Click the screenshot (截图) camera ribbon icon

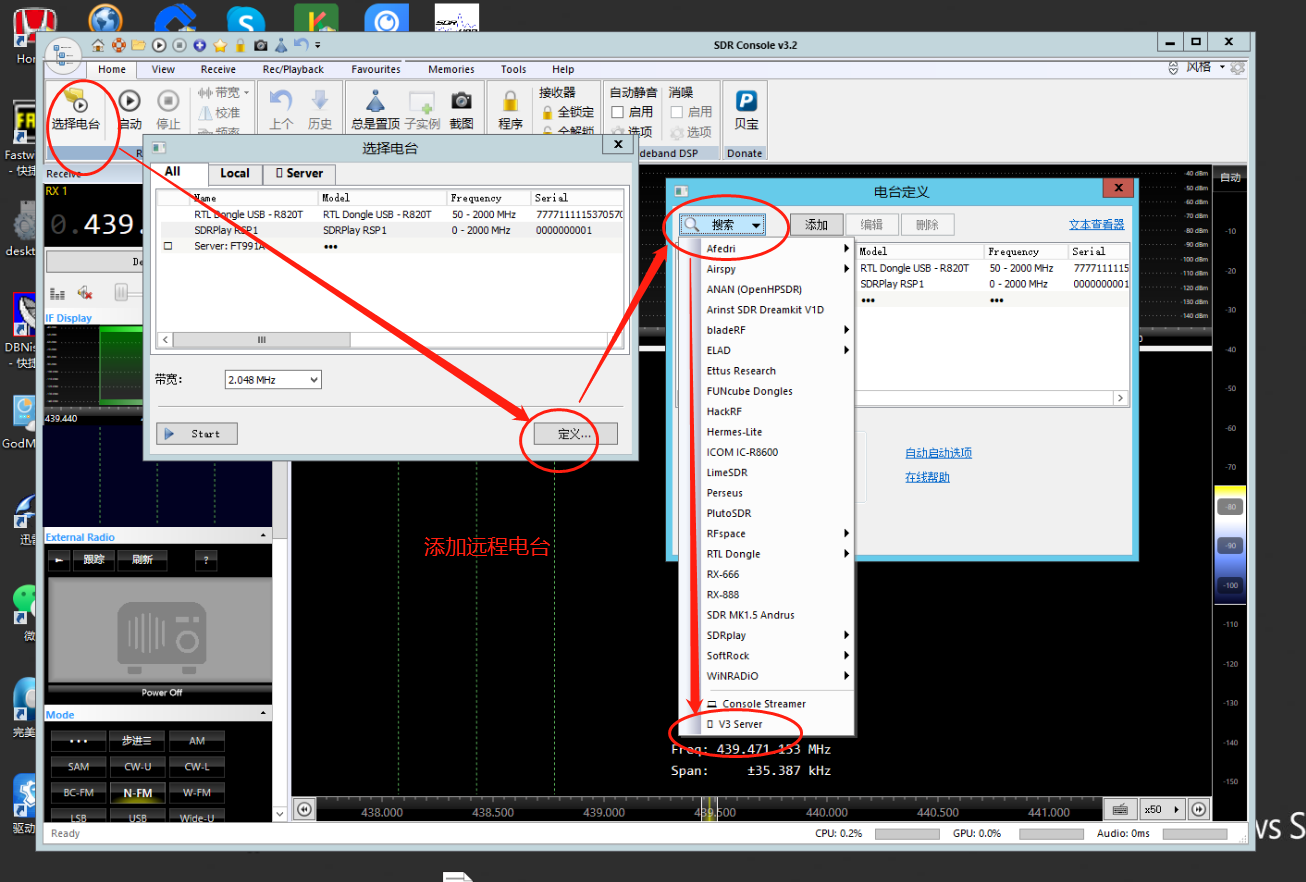pos(461,100)
